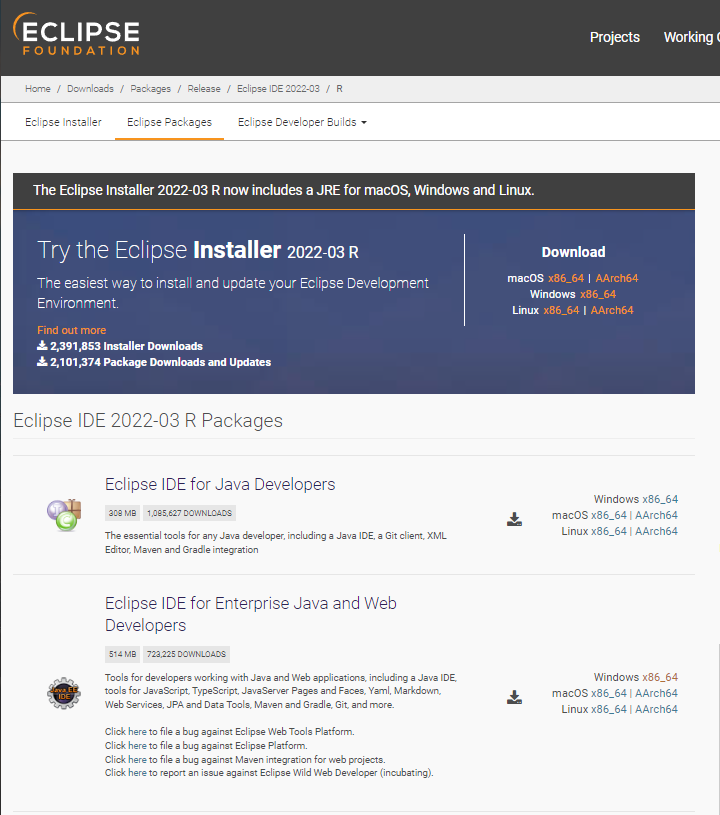720x815 pixels.
Task: Switch to the Eclipse Installer tab
Action: click(x=63, y=122)
